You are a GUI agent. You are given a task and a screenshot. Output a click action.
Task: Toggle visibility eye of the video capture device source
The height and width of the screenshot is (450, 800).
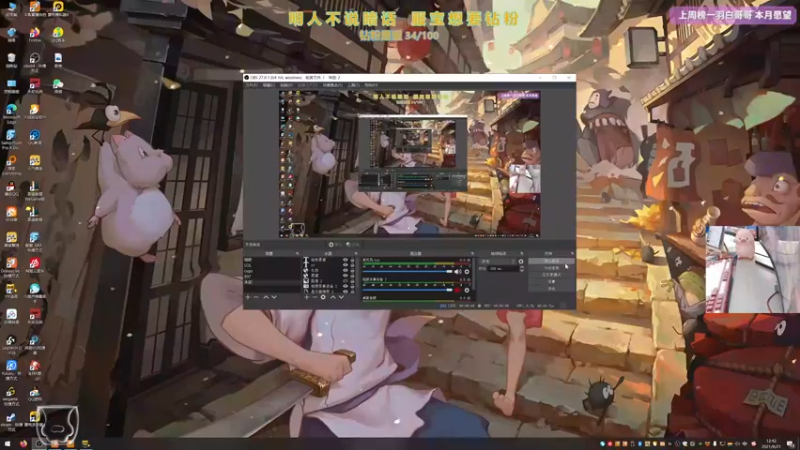pos(345,286)
